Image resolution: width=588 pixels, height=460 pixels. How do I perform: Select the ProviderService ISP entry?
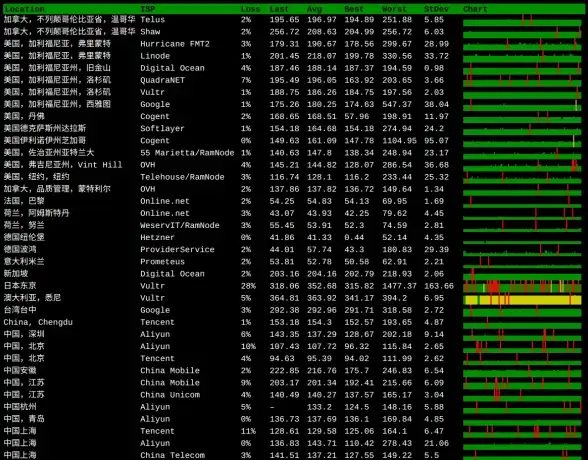coord(177,249)
